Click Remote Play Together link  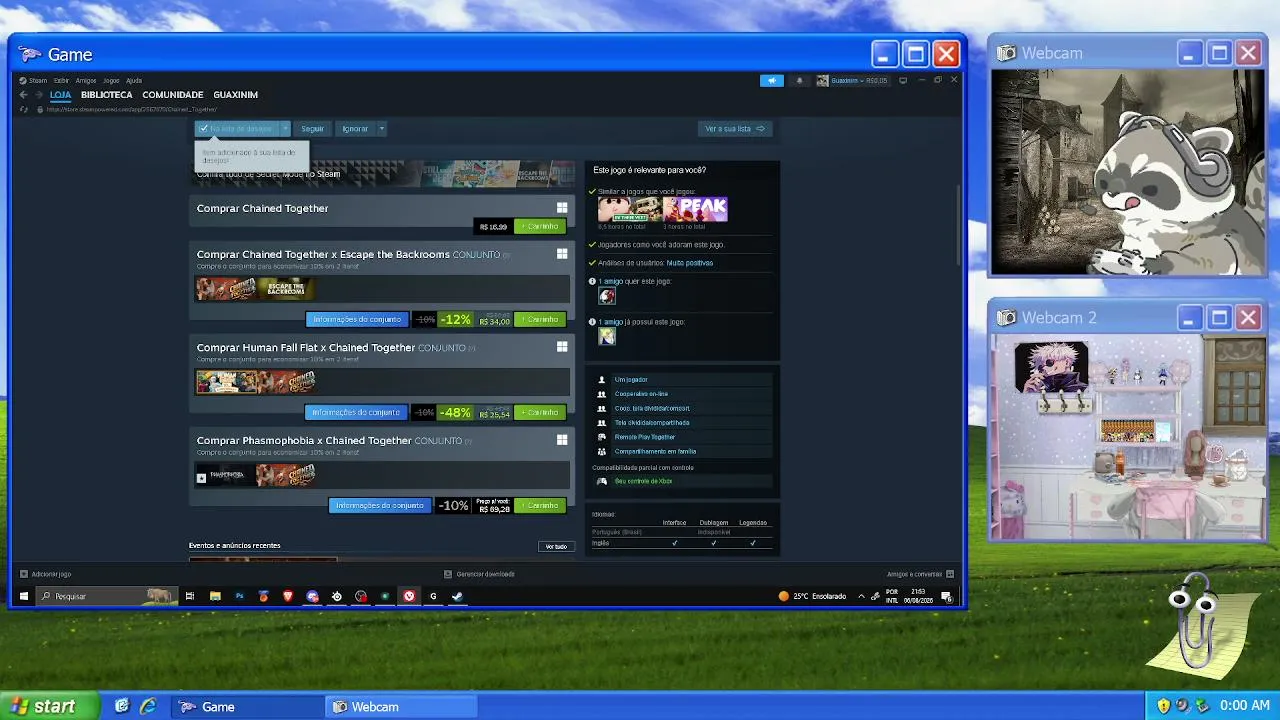645,437
